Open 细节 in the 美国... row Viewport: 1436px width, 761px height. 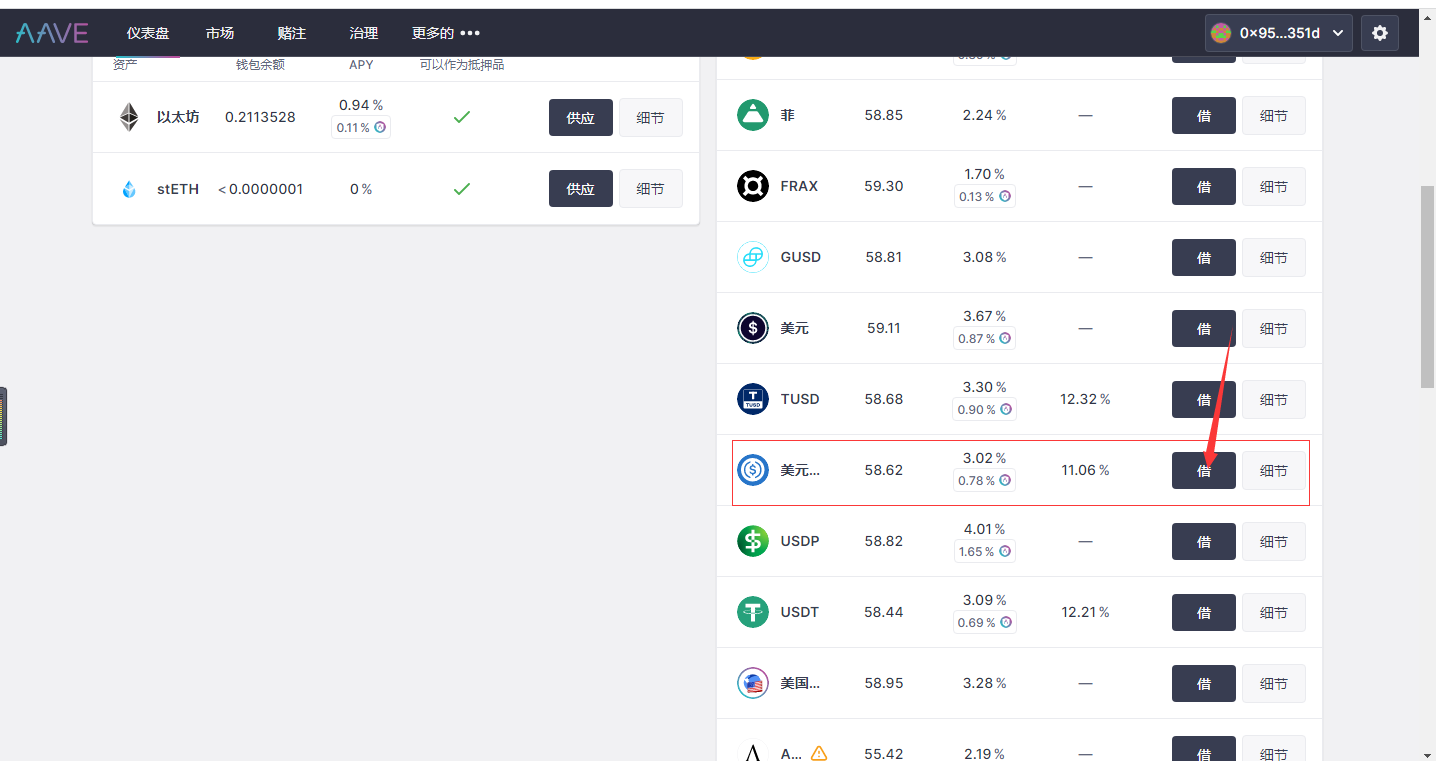click(1274, 683)
